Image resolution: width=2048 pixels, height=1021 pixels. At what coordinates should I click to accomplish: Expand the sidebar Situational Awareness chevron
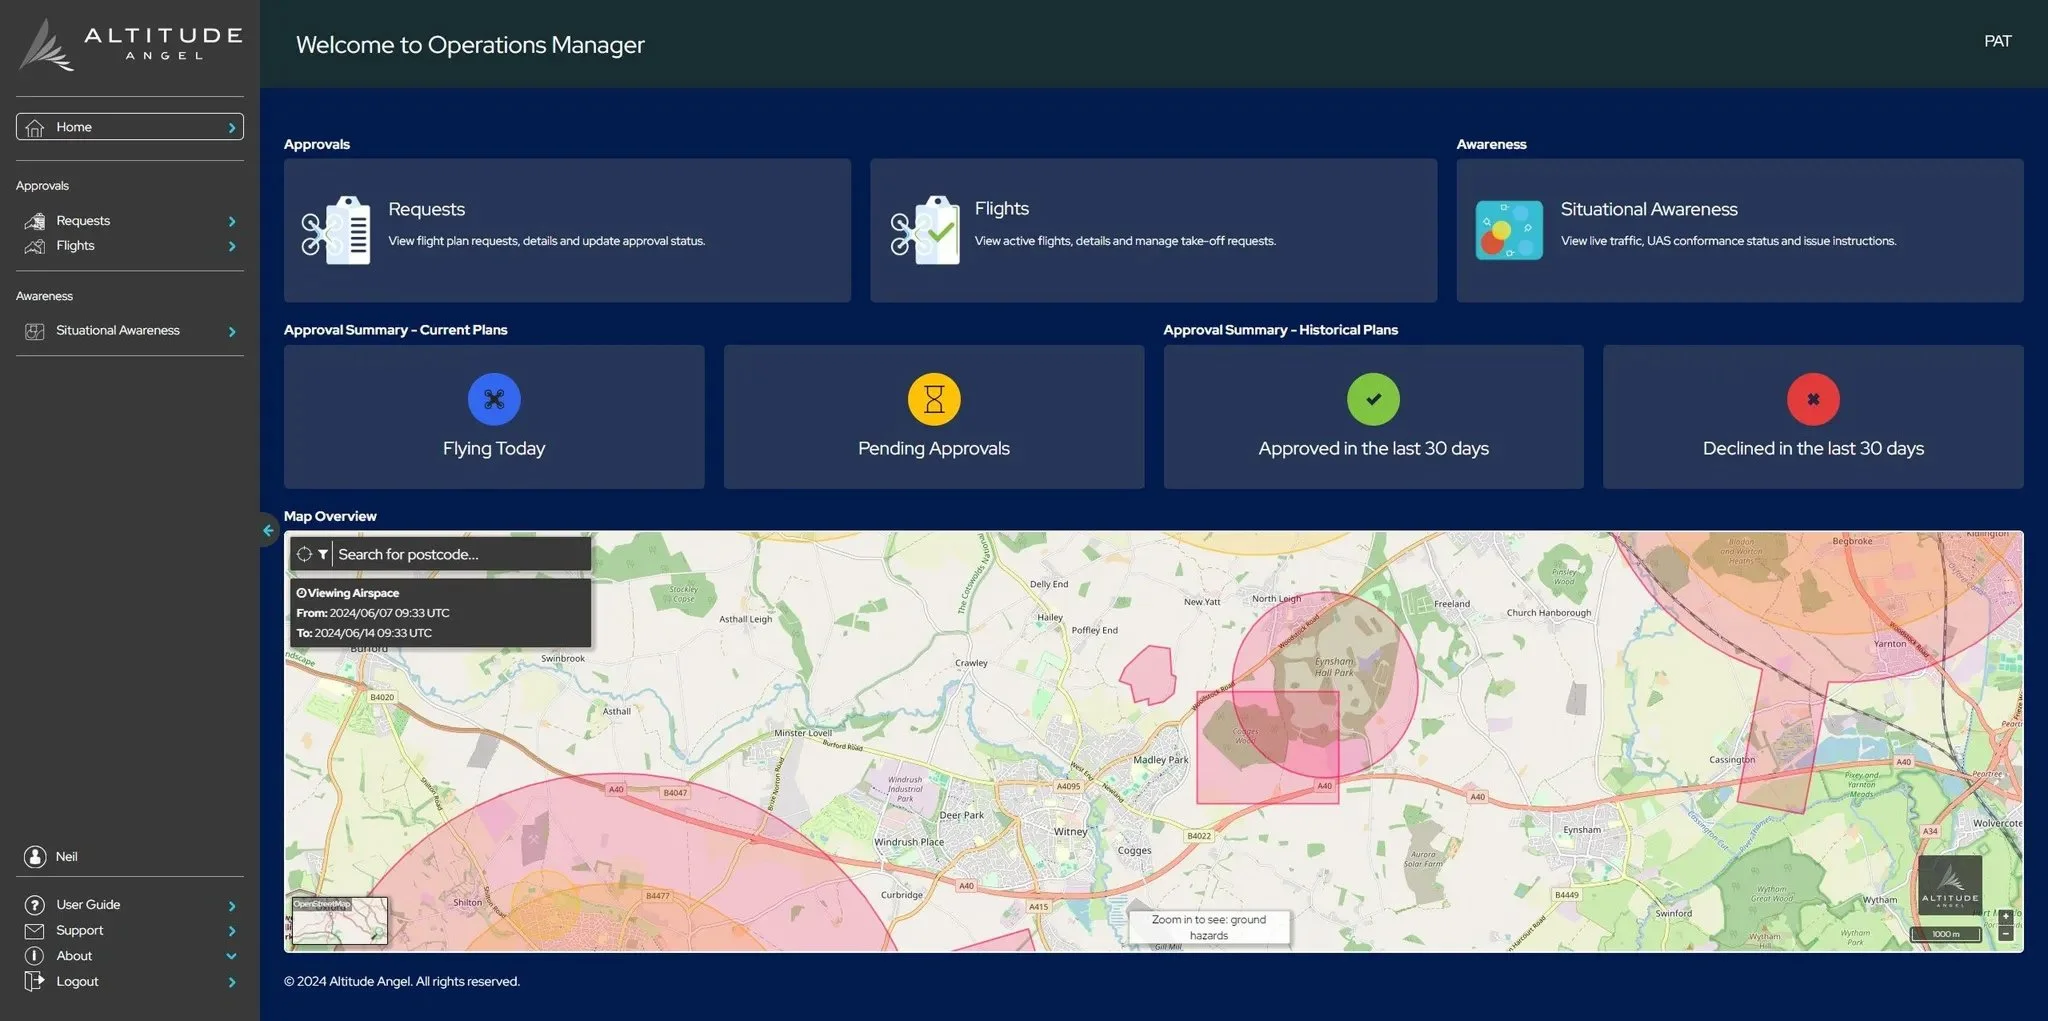(232, 332)
